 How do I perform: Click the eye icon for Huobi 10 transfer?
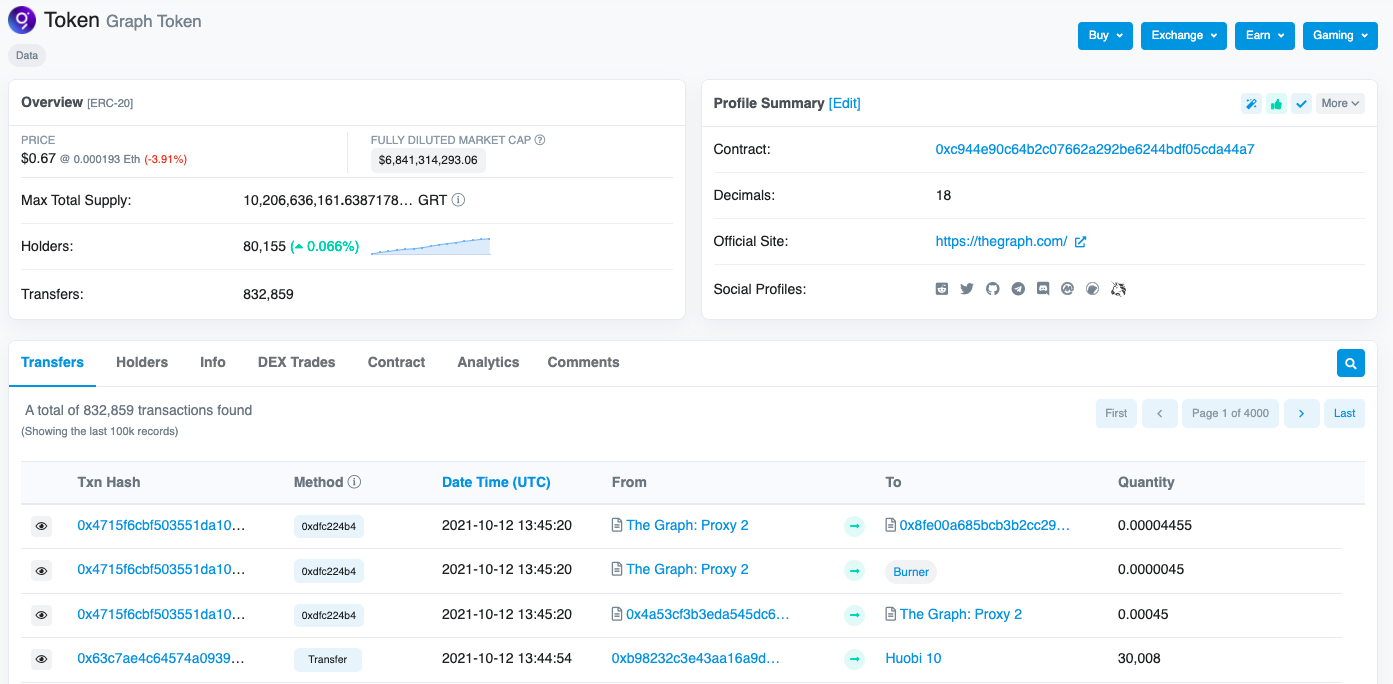(41, 660)
